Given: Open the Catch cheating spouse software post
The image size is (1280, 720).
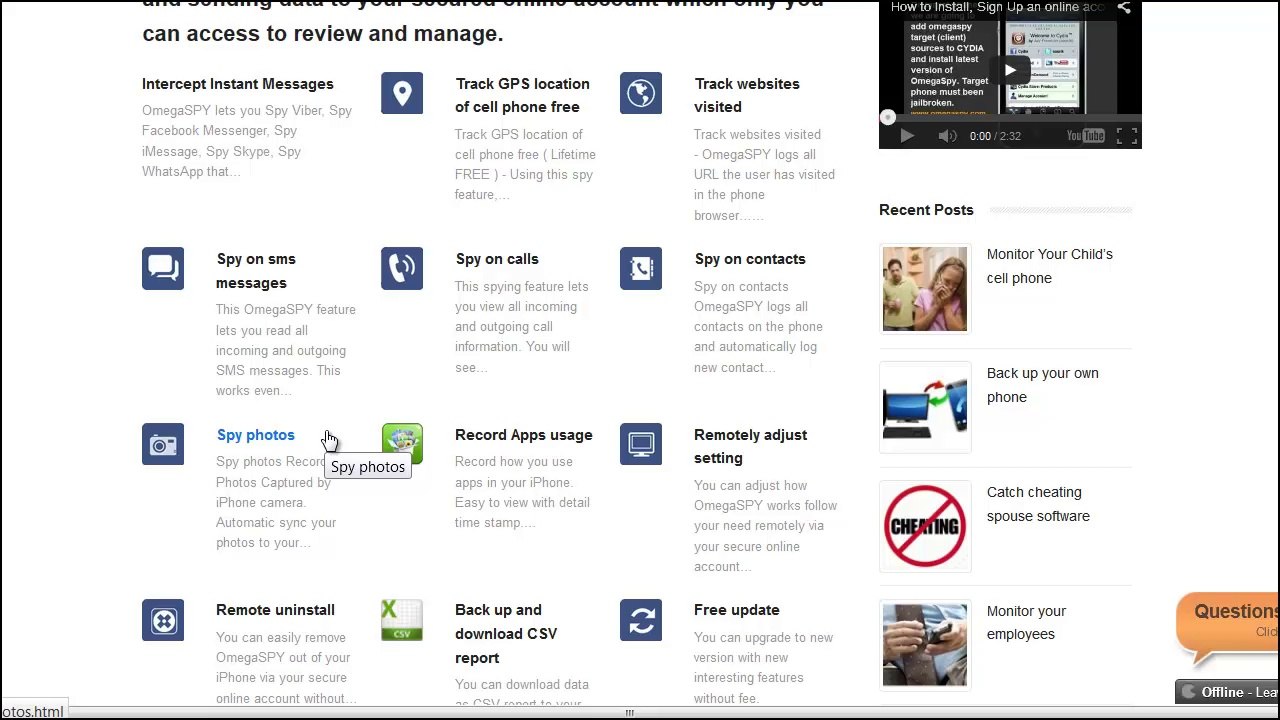Looking at the screenshot, I should pyautogui.click(x=1038, y=504).
